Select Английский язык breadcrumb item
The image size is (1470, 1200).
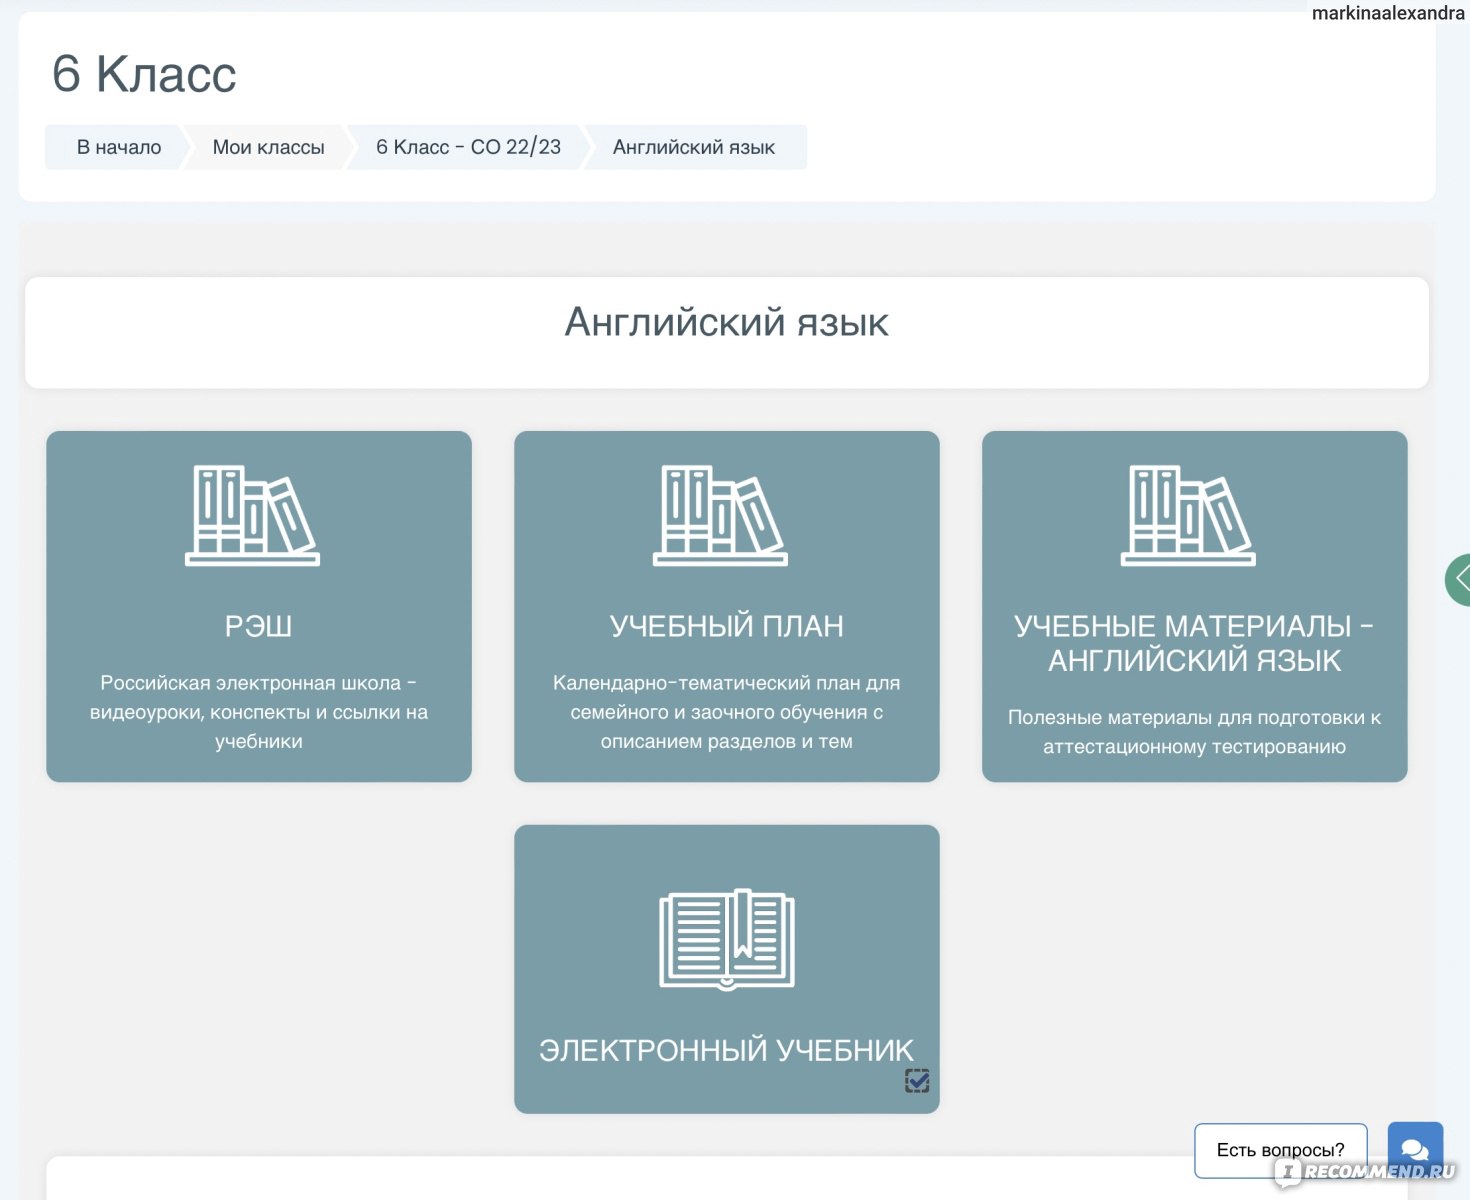coord(694,147)
